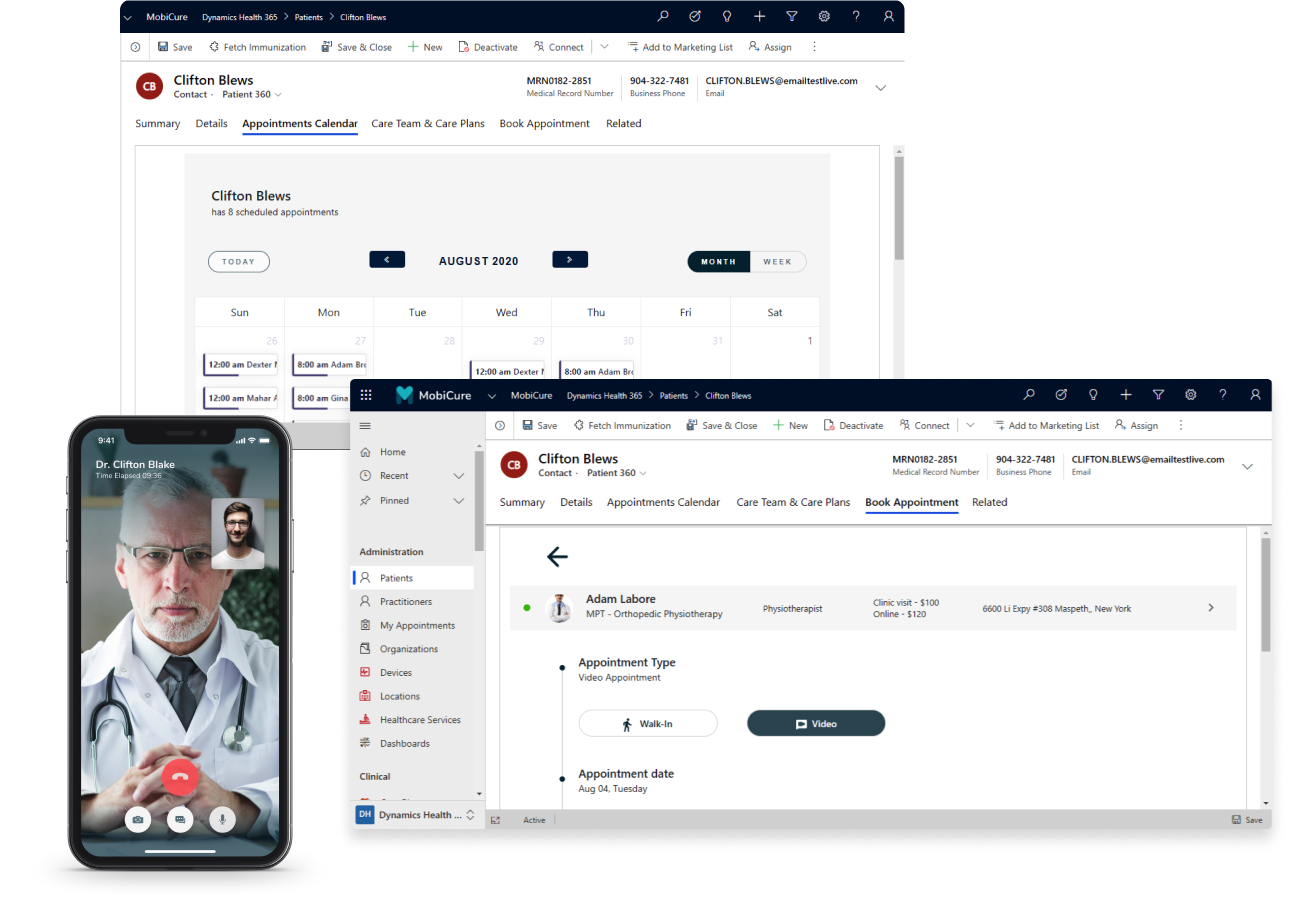Switch the calendar to MONTH view

718,262
